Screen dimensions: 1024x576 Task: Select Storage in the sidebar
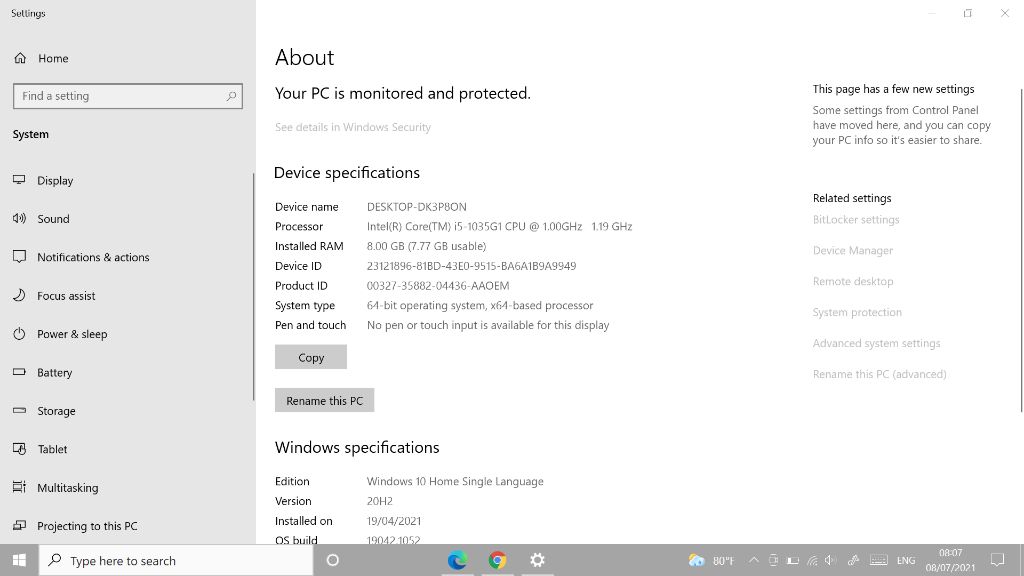coord(56,411)
